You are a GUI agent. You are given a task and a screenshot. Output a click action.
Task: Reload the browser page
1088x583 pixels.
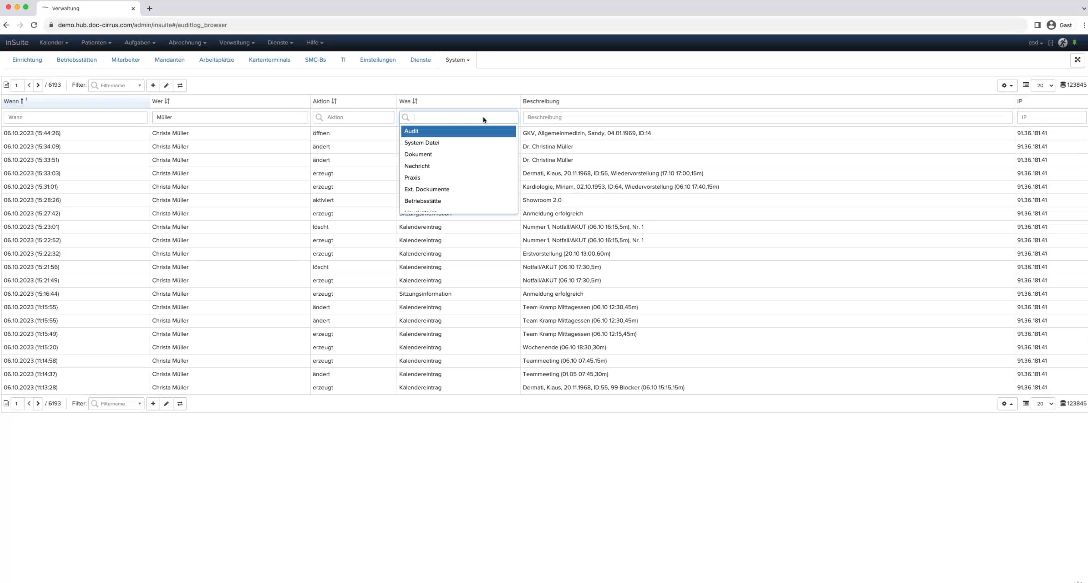pyautogui.click(x=33, y=25)
